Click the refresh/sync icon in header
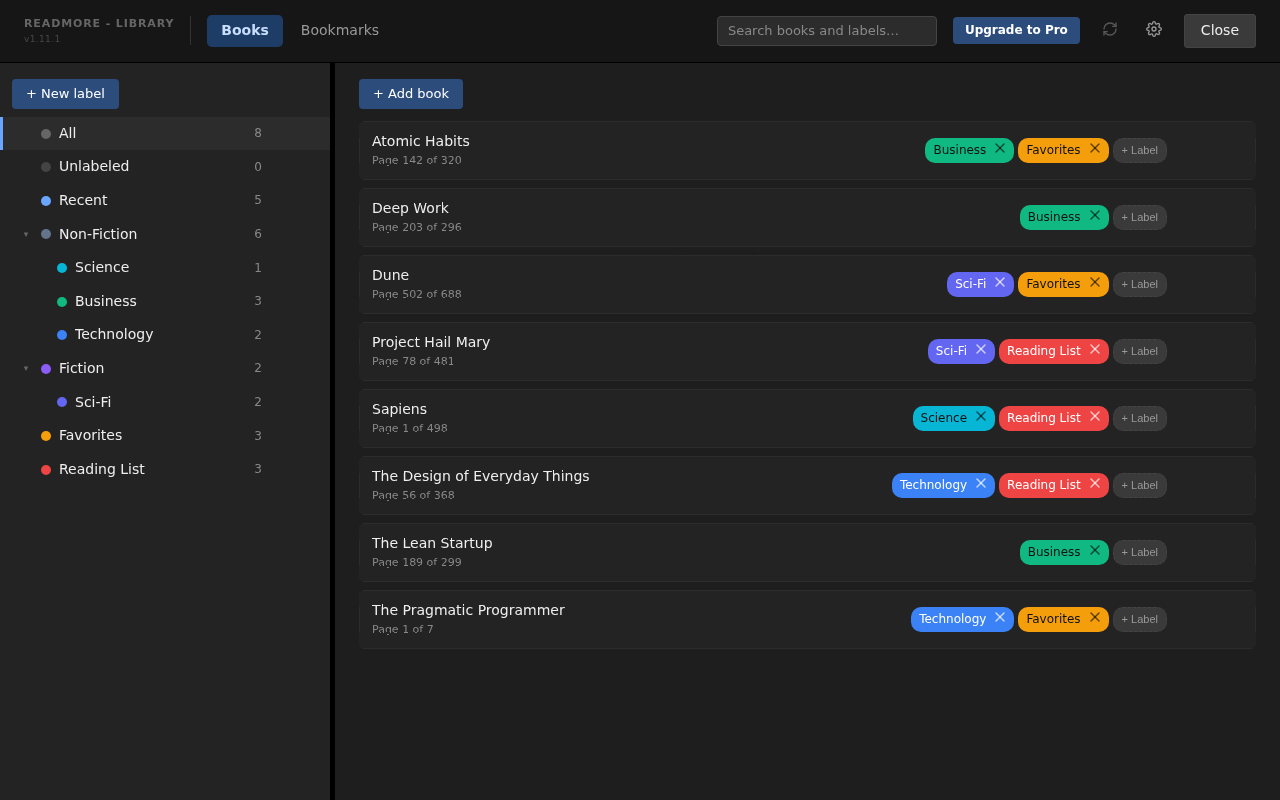Screen dimensions: 1280x800 pyautogui.click(x=1110, y=30)
